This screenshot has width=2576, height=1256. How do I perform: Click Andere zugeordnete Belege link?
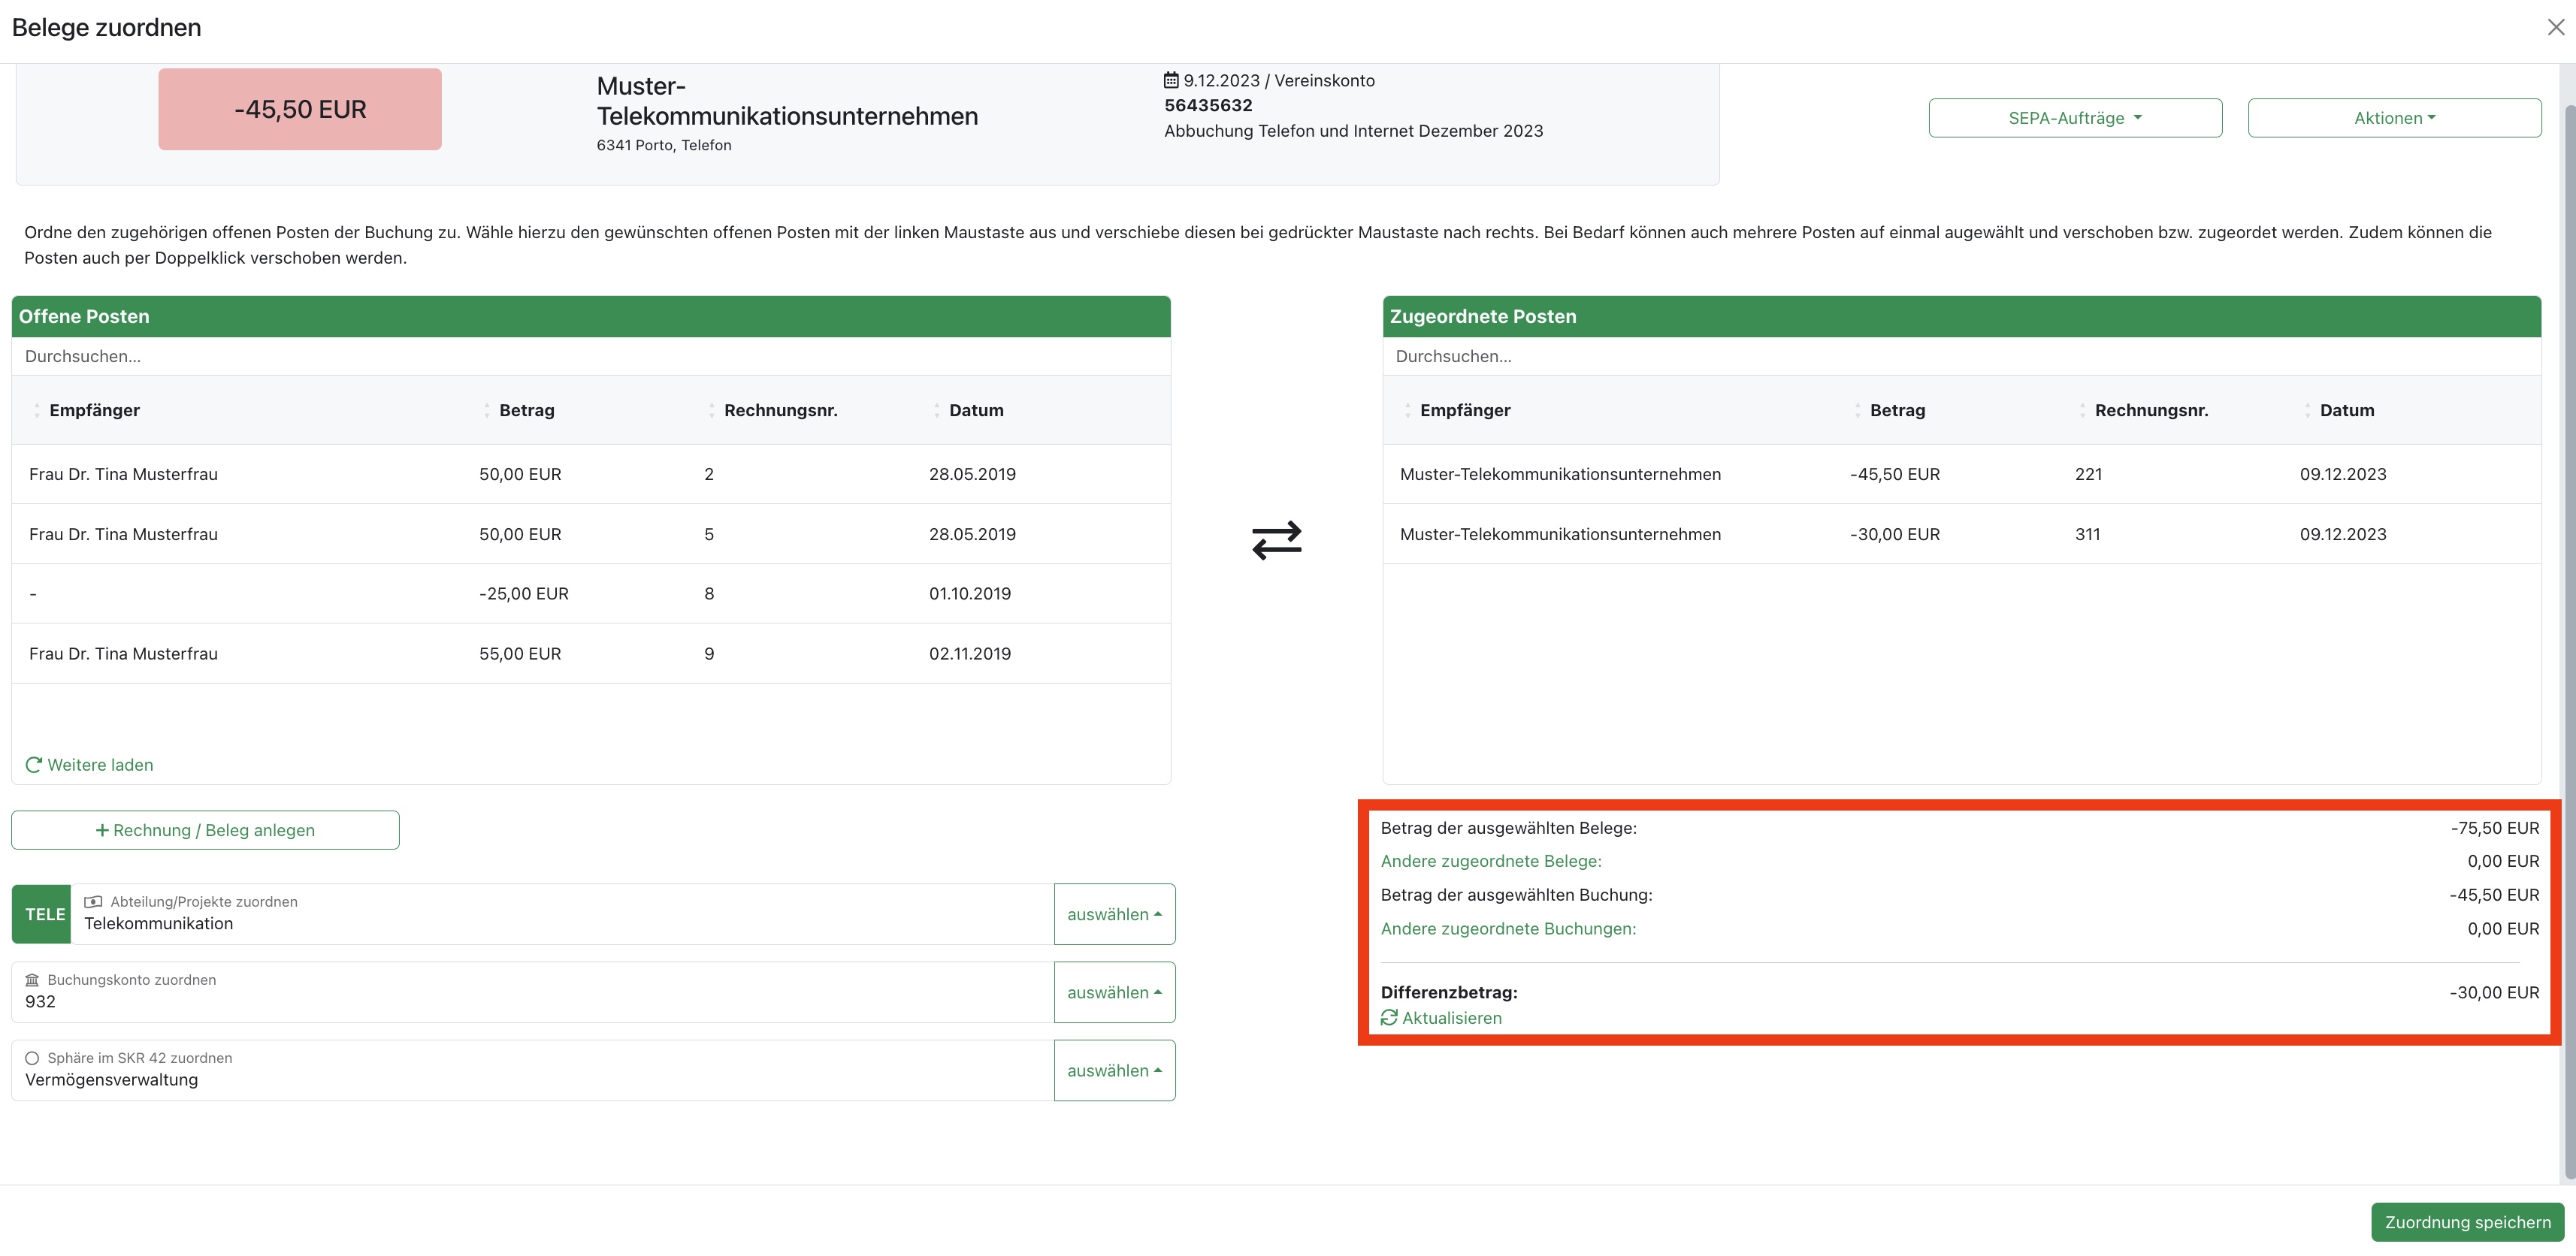(1490, 861)
